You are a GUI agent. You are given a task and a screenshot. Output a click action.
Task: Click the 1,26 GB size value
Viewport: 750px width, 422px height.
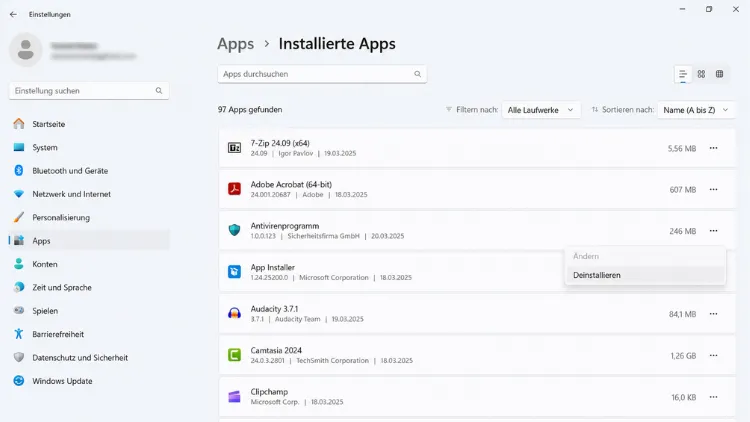pos(683,356)
